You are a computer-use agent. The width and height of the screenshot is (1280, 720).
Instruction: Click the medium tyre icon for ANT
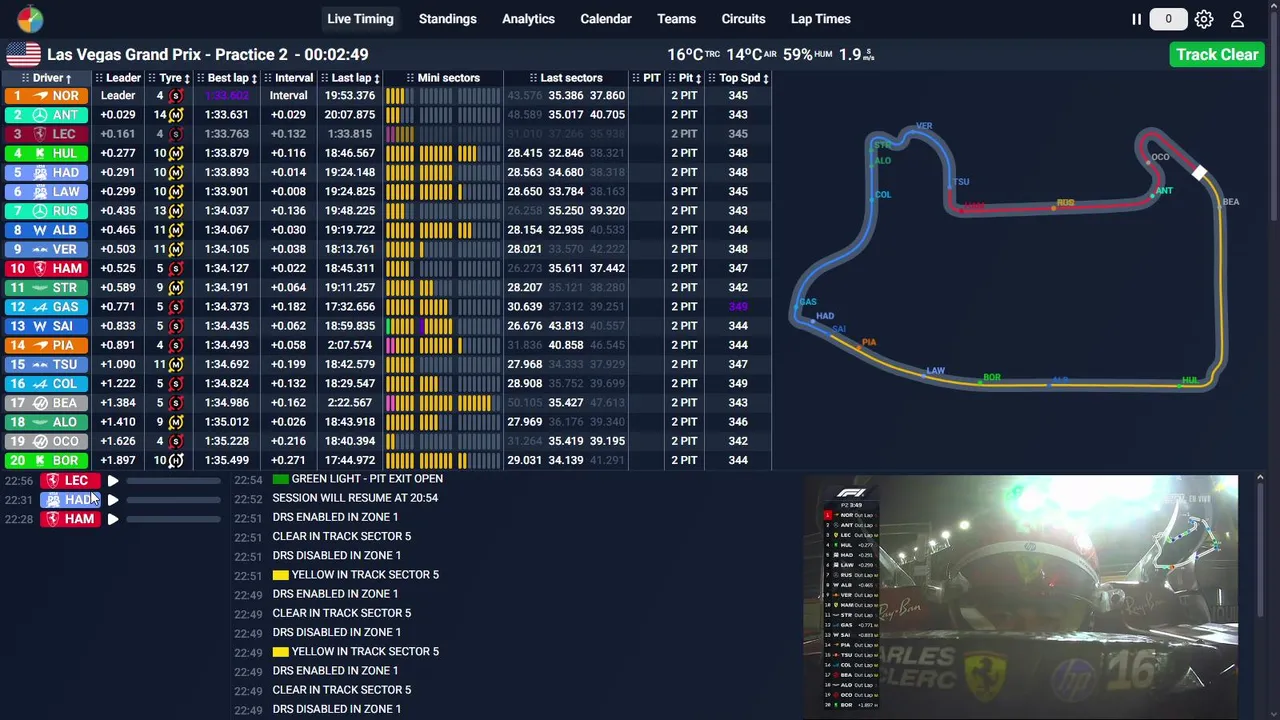pos(175,115)
